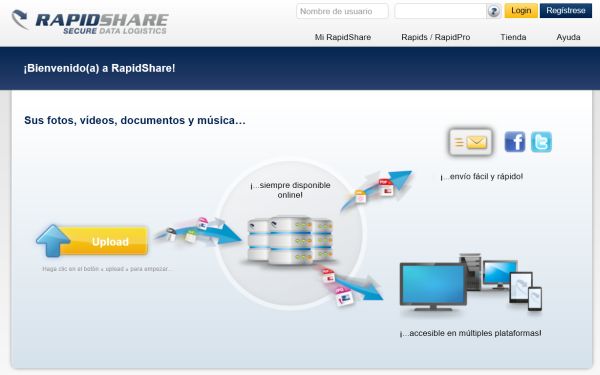
Task: Click the password input field
Action: pos(440,11)
